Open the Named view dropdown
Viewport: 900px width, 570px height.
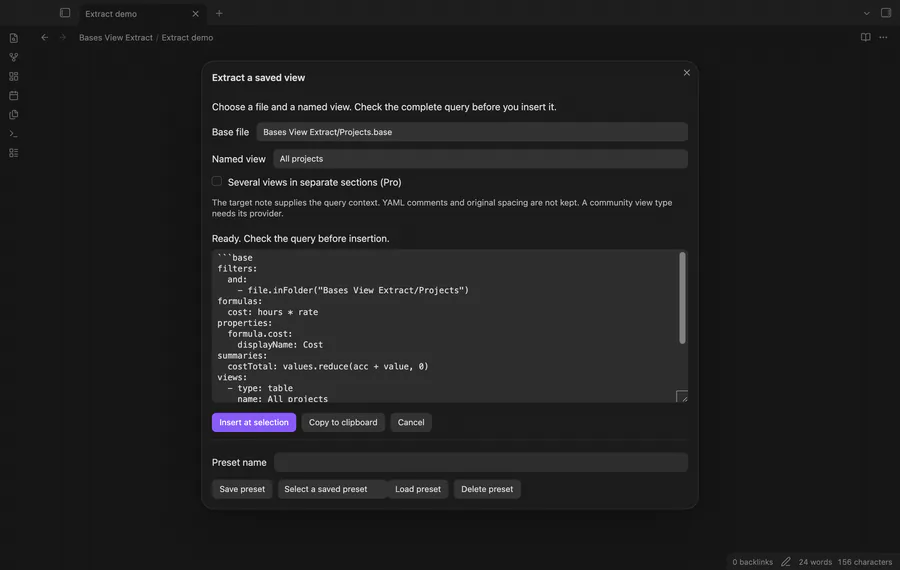coord(480,159)
